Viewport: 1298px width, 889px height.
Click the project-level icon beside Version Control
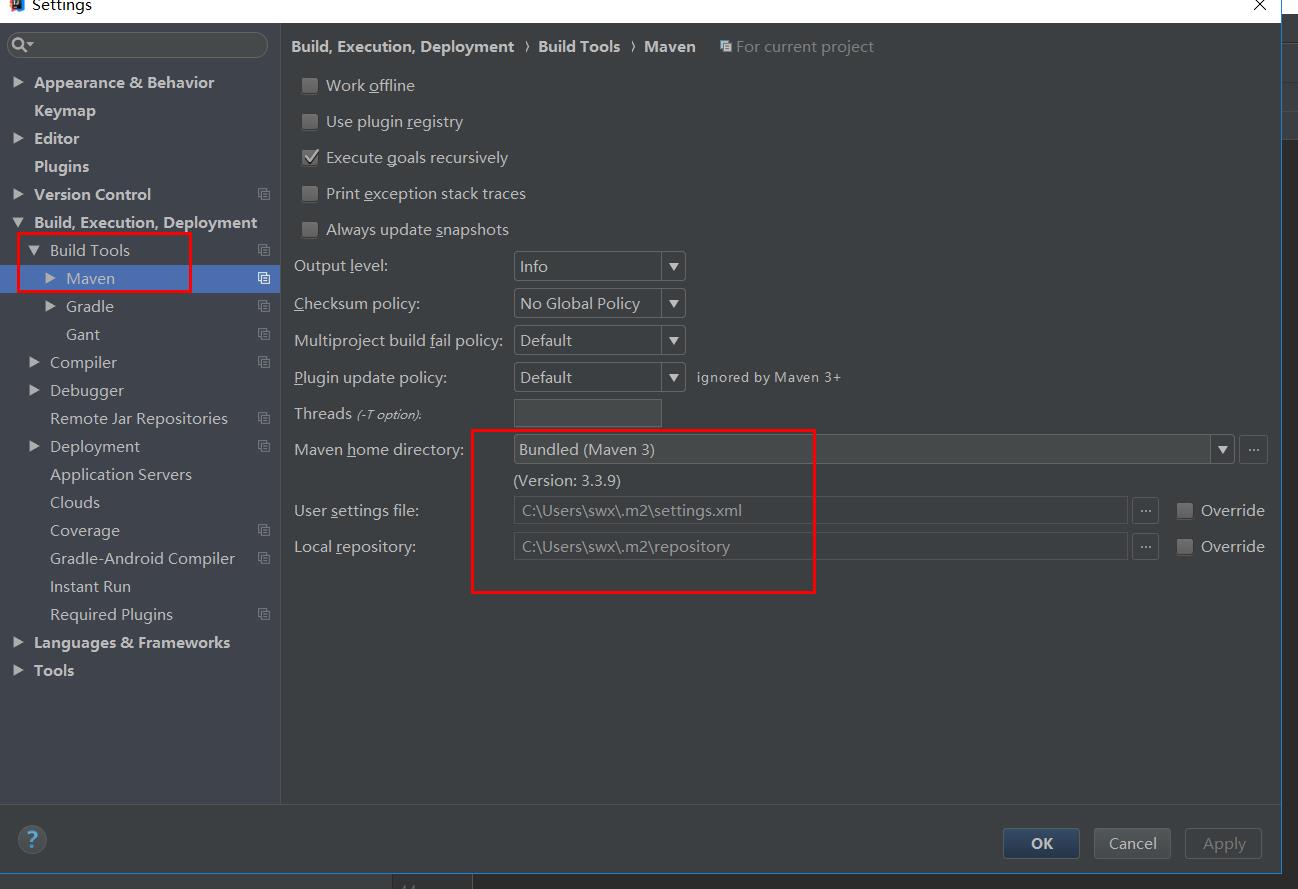(264, 194)
